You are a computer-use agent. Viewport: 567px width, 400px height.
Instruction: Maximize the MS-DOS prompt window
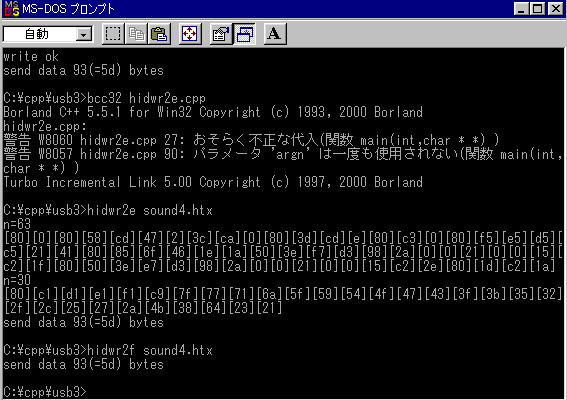(x=538, y=9)
